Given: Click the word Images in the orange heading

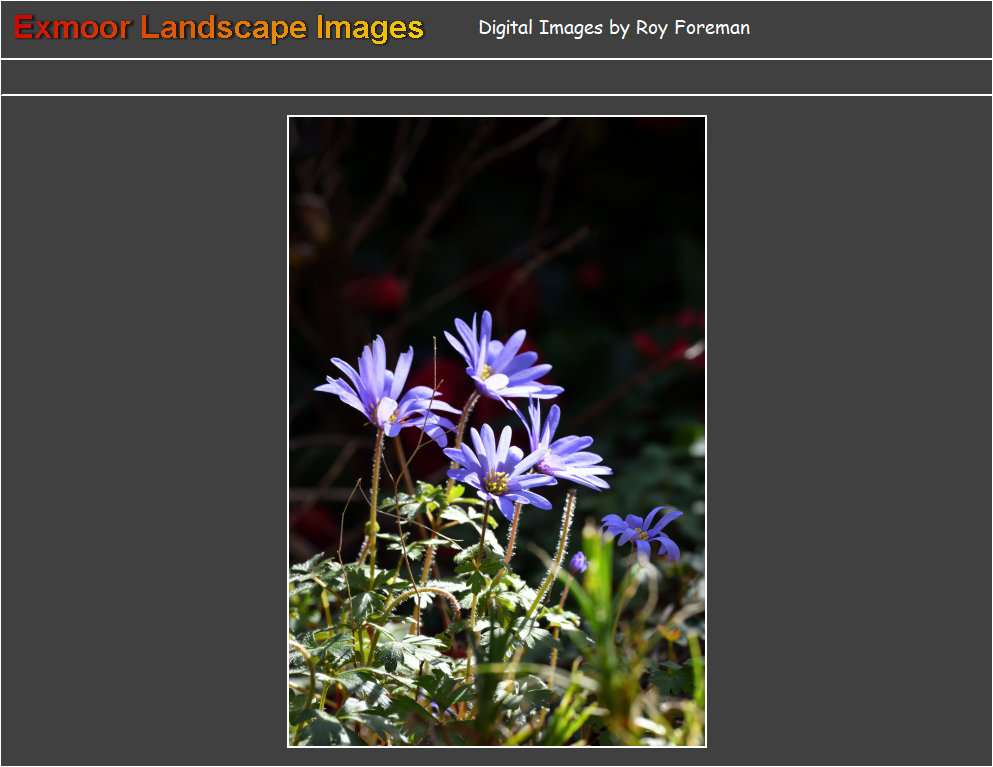Looking at the screenshot, I should pos(369,28).
